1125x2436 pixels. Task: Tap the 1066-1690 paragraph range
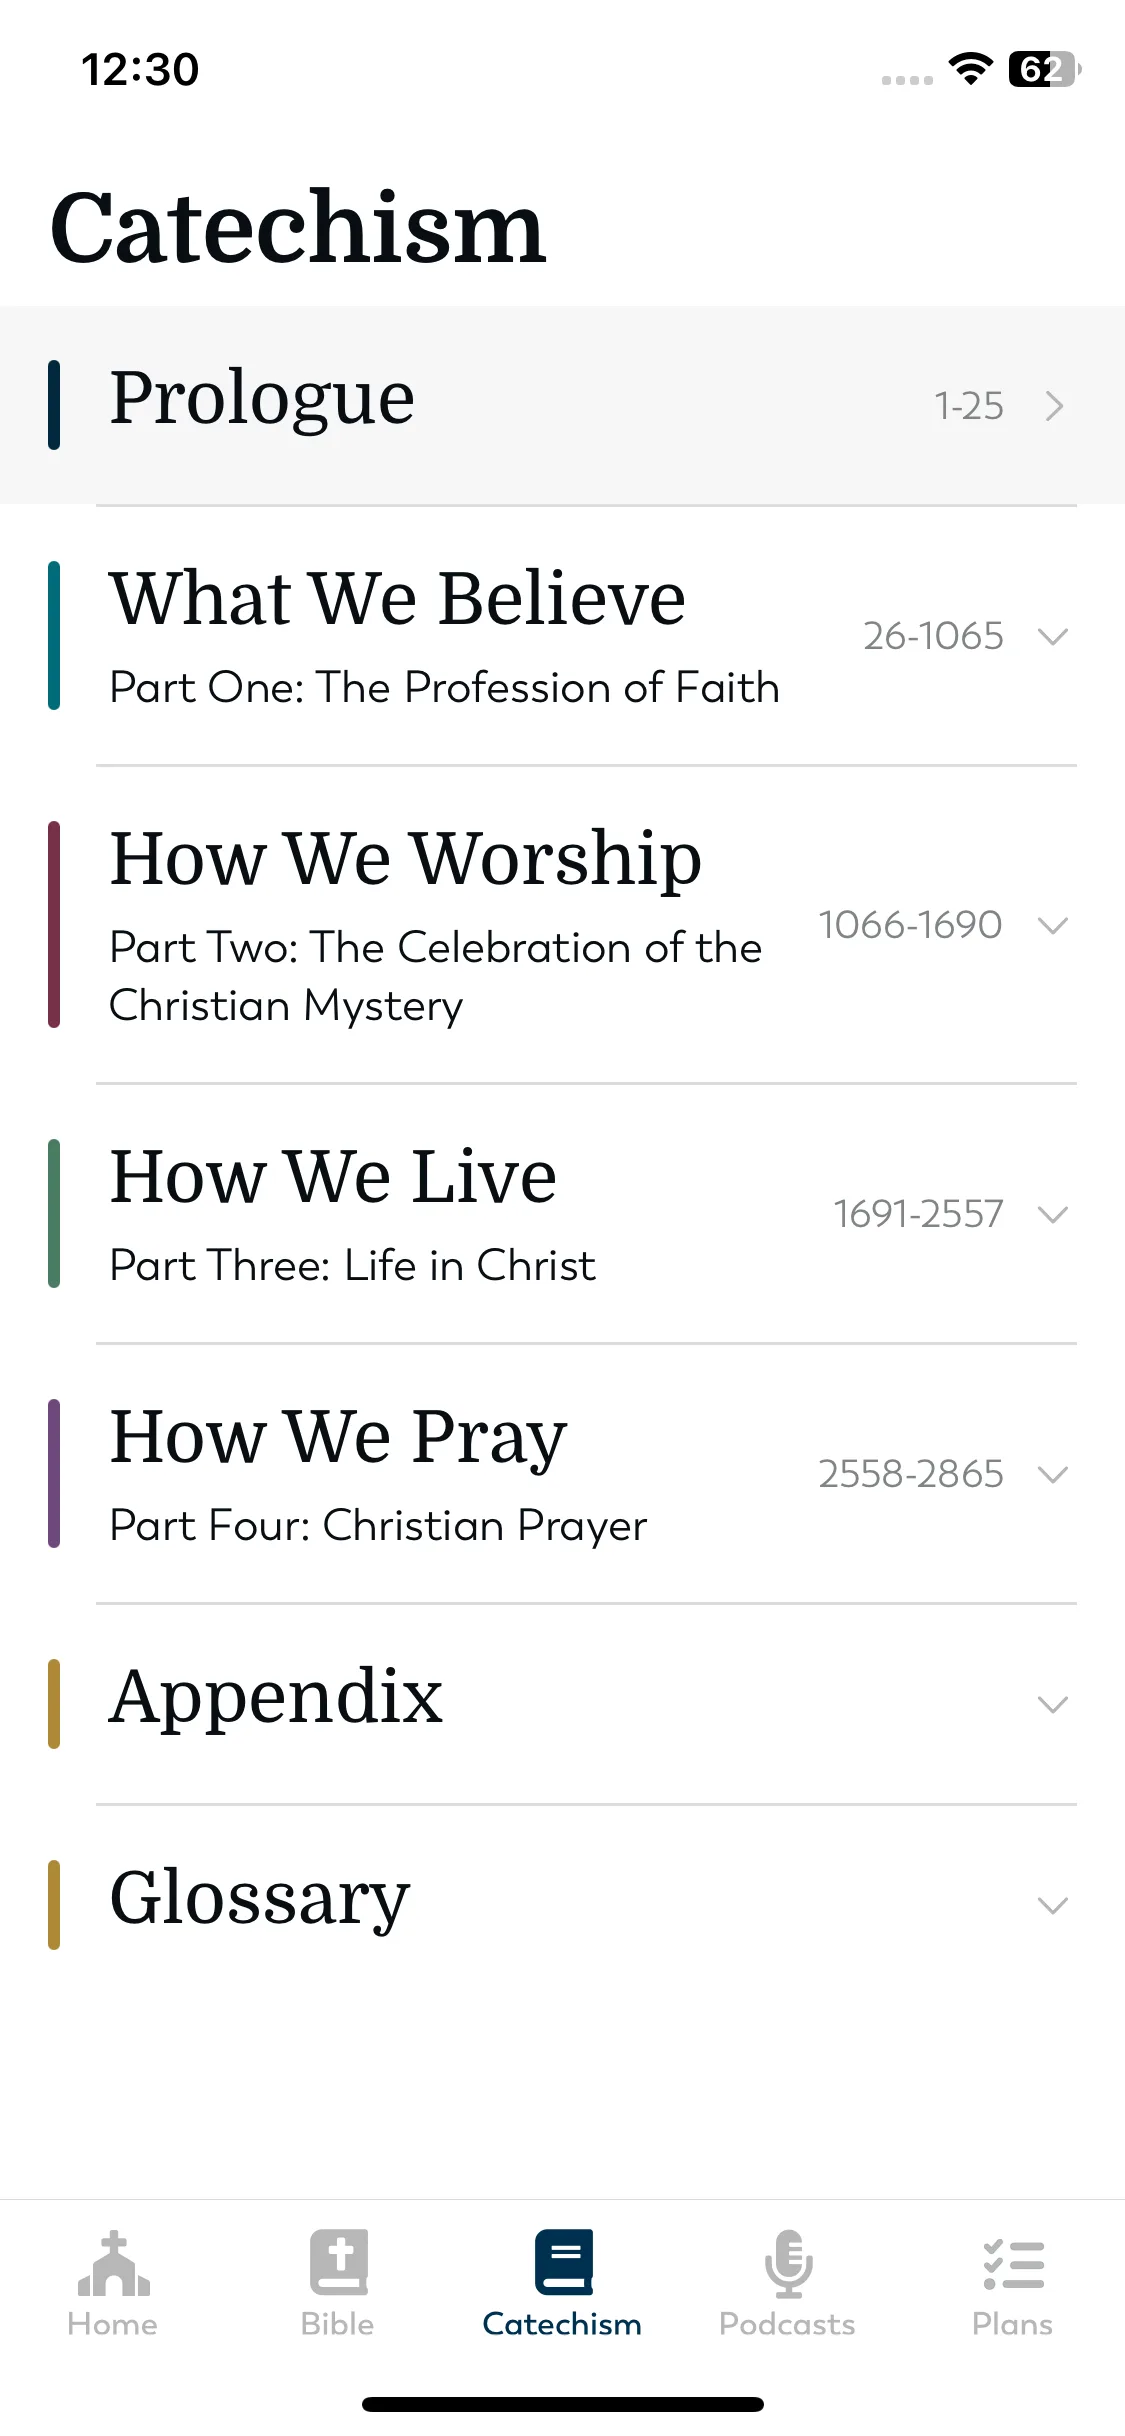pyautogui.click(x=910, y=925)
